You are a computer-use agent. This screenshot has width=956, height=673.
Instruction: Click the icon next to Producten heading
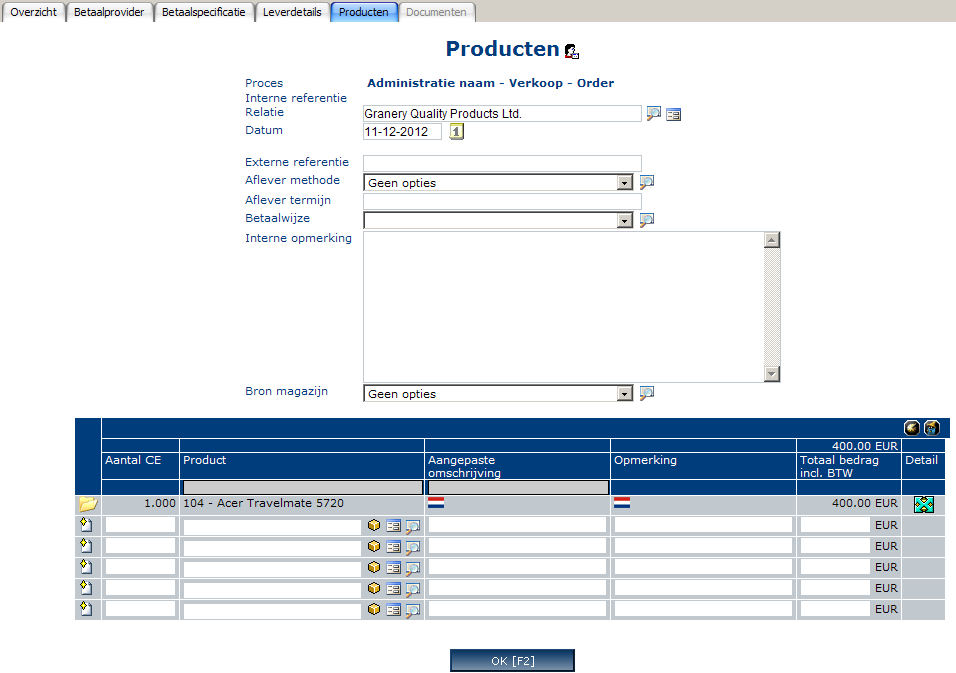[x=571, y=51]
